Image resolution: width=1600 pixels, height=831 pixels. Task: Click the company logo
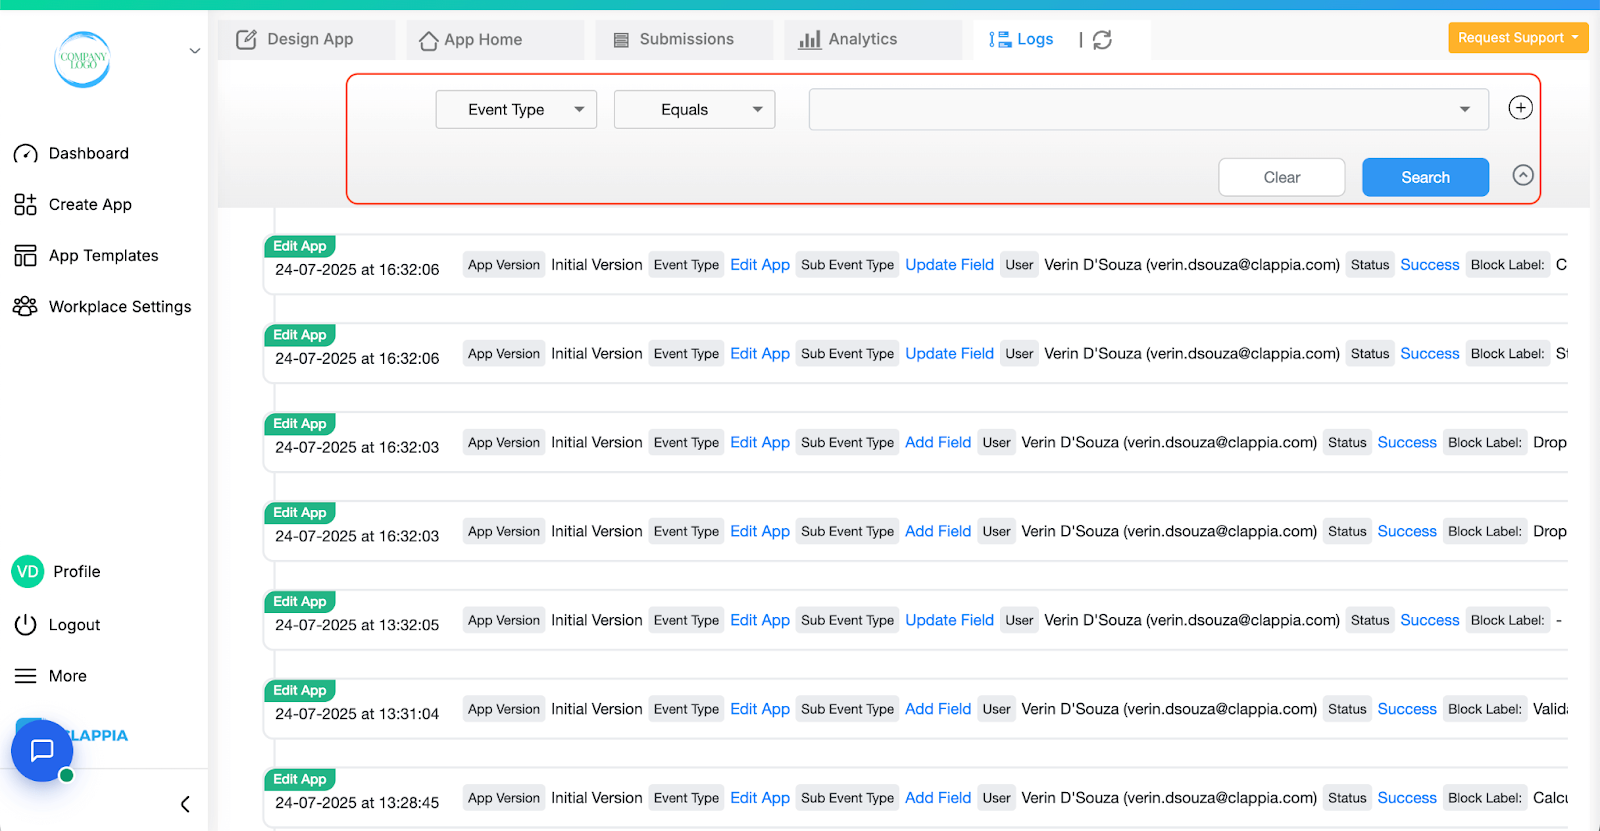tap(82, 59)
